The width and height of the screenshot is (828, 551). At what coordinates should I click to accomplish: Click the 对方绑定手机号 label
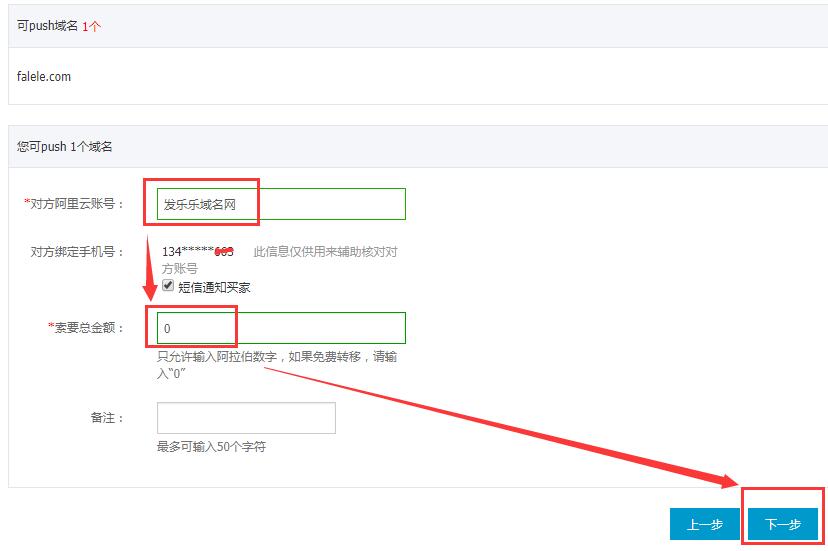[x=78, y=252]
